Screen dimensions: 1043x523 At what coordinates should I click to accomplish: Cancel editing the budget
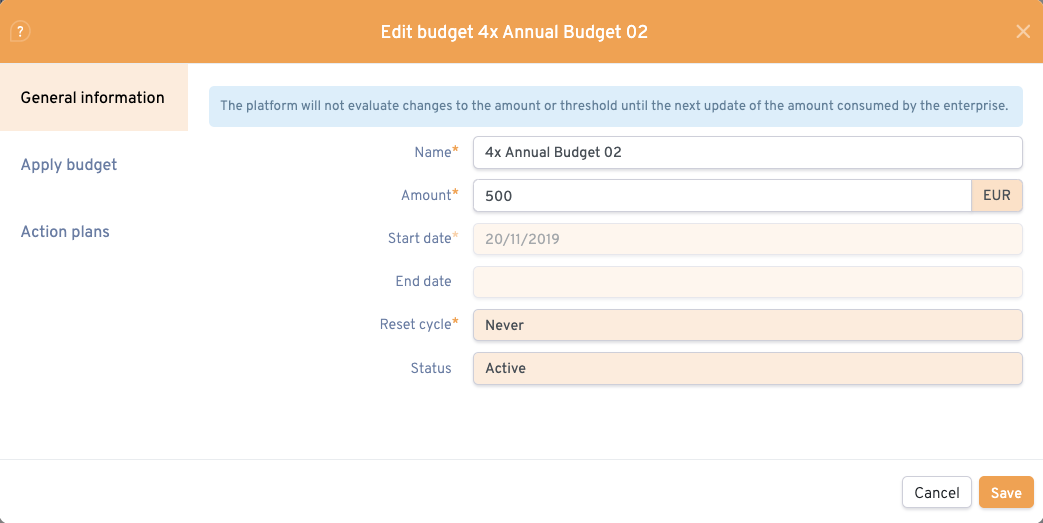(937, 492)
